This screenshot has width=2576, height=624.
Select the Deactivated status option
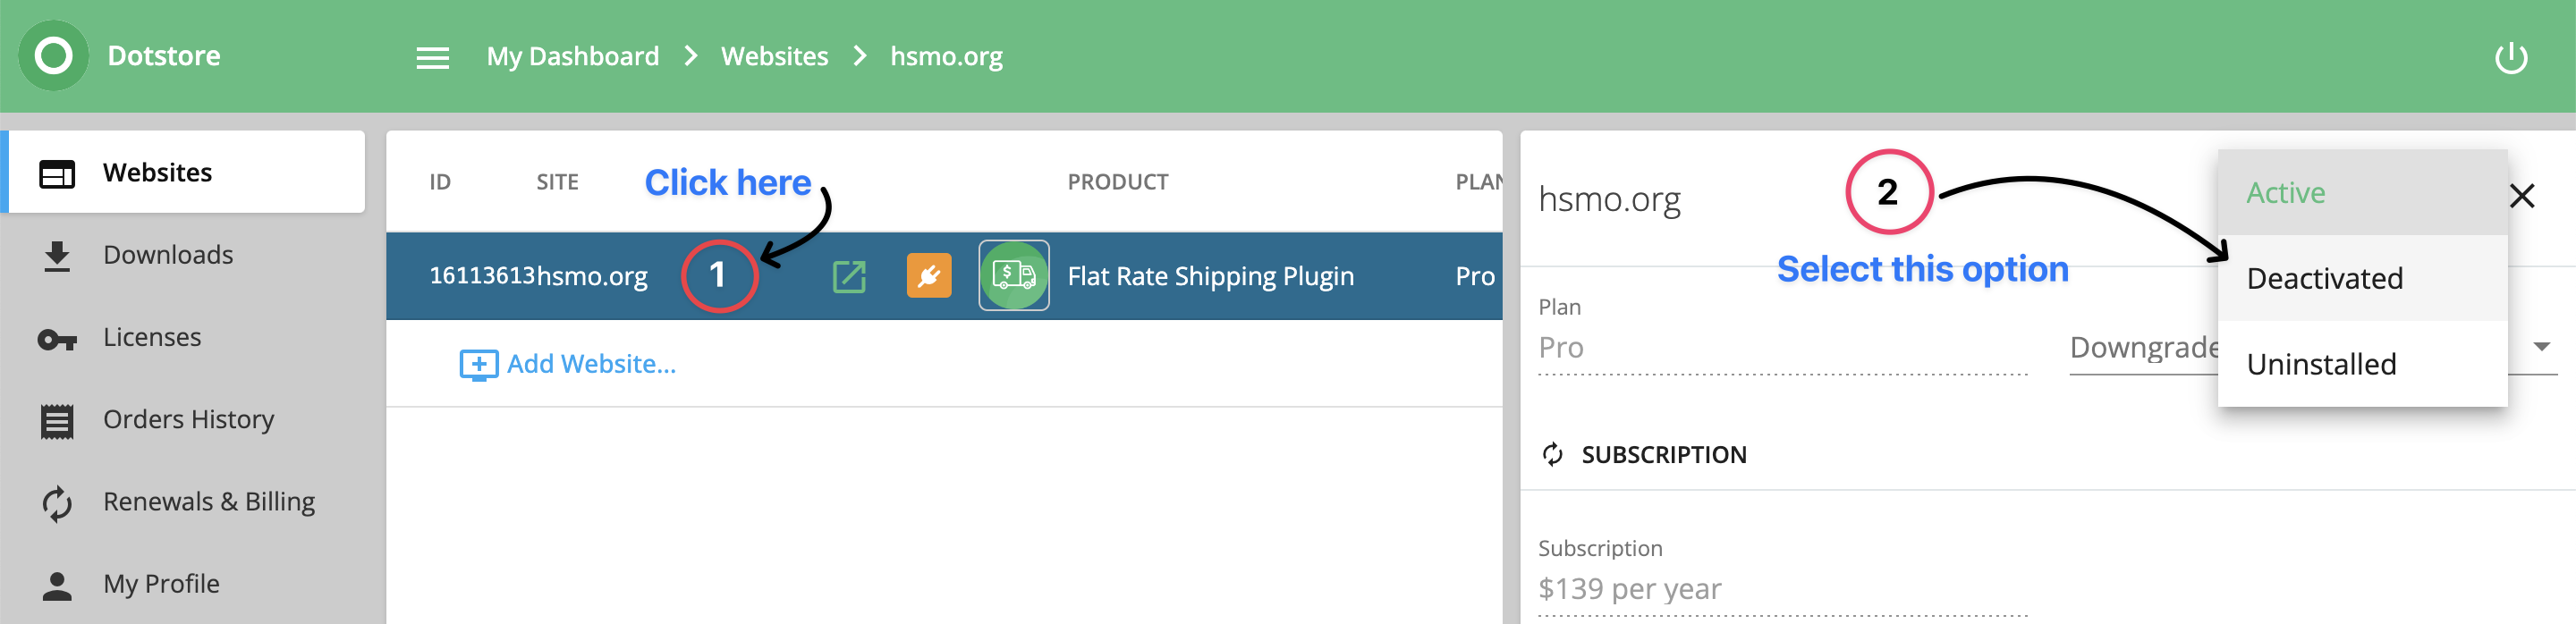click(2362, 279)
